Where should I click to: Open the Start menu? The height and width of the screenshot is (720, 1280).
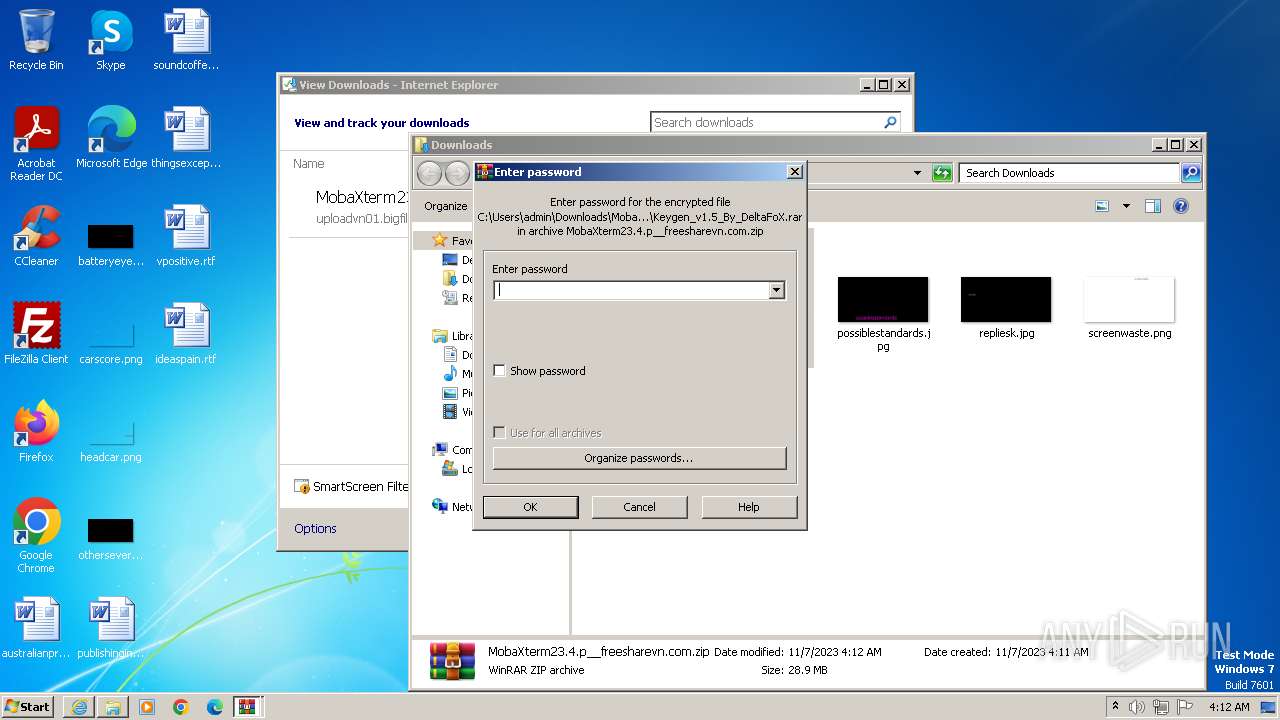point(27,707)
